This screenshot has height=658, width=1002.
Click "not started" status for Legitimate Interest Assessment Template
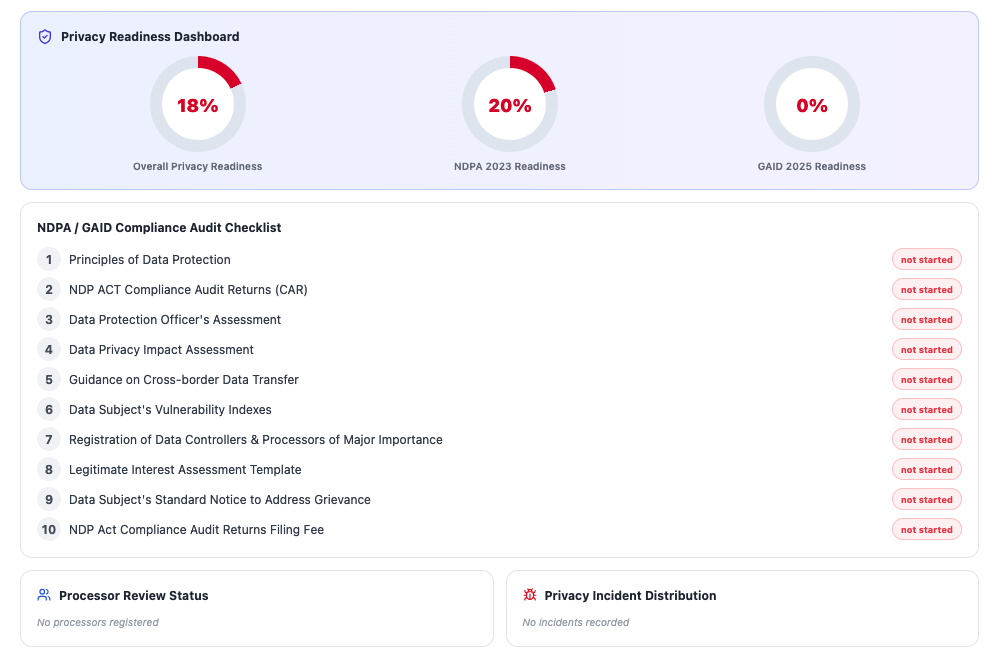pyautogui.click(x=927, y=470)
